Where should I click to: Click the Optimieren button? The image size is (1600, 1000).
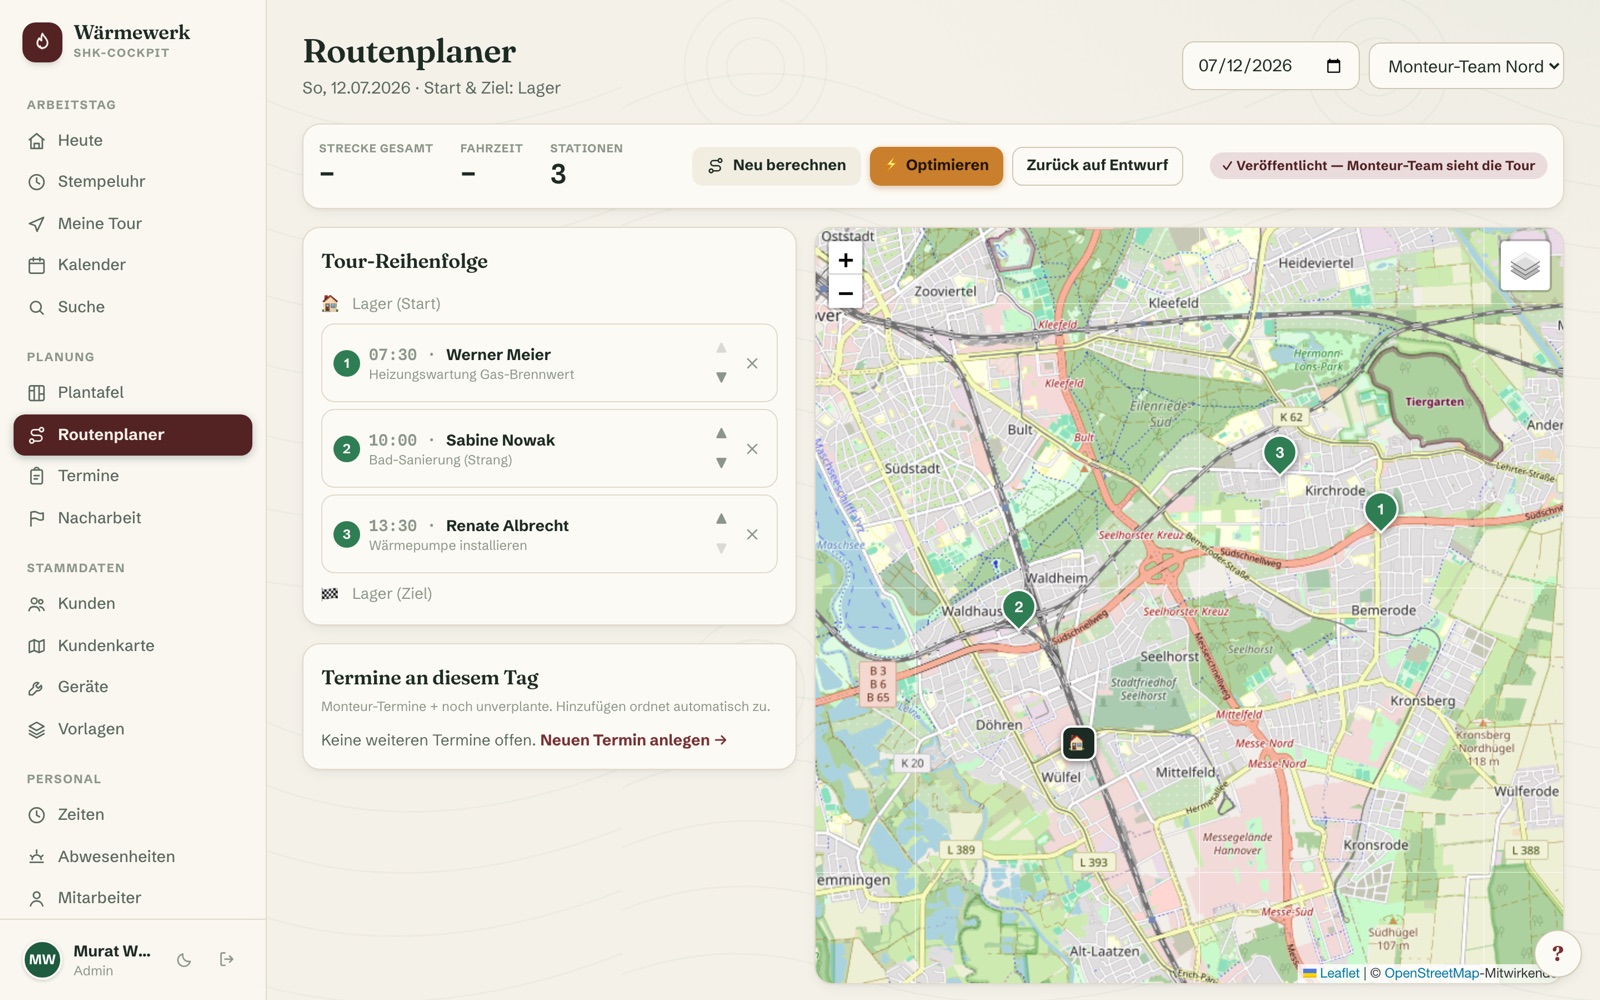[x=936, y=166]
